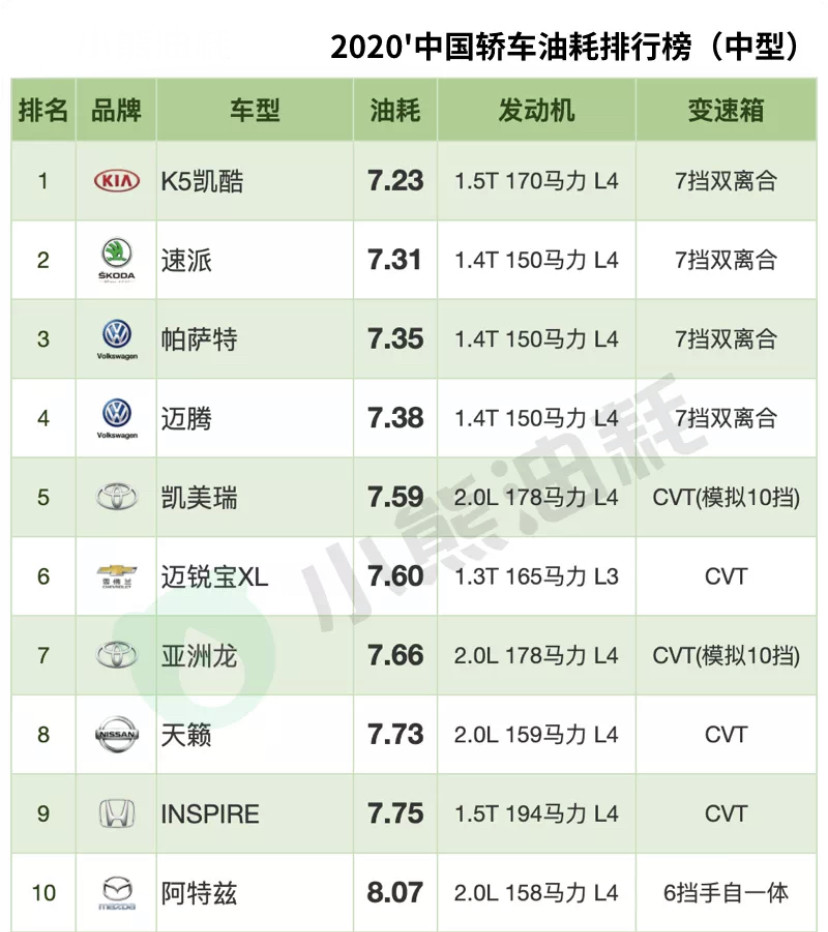
Task: Click the fuel value 7.60
Action: point(395,576)
